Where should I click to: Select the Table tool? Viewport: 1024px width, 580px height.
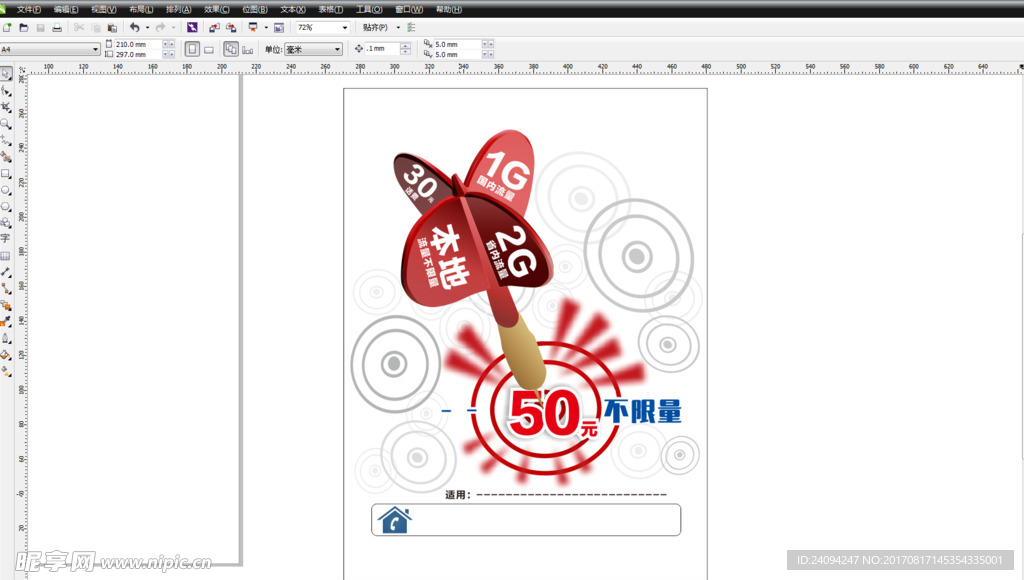click(6, 255)
